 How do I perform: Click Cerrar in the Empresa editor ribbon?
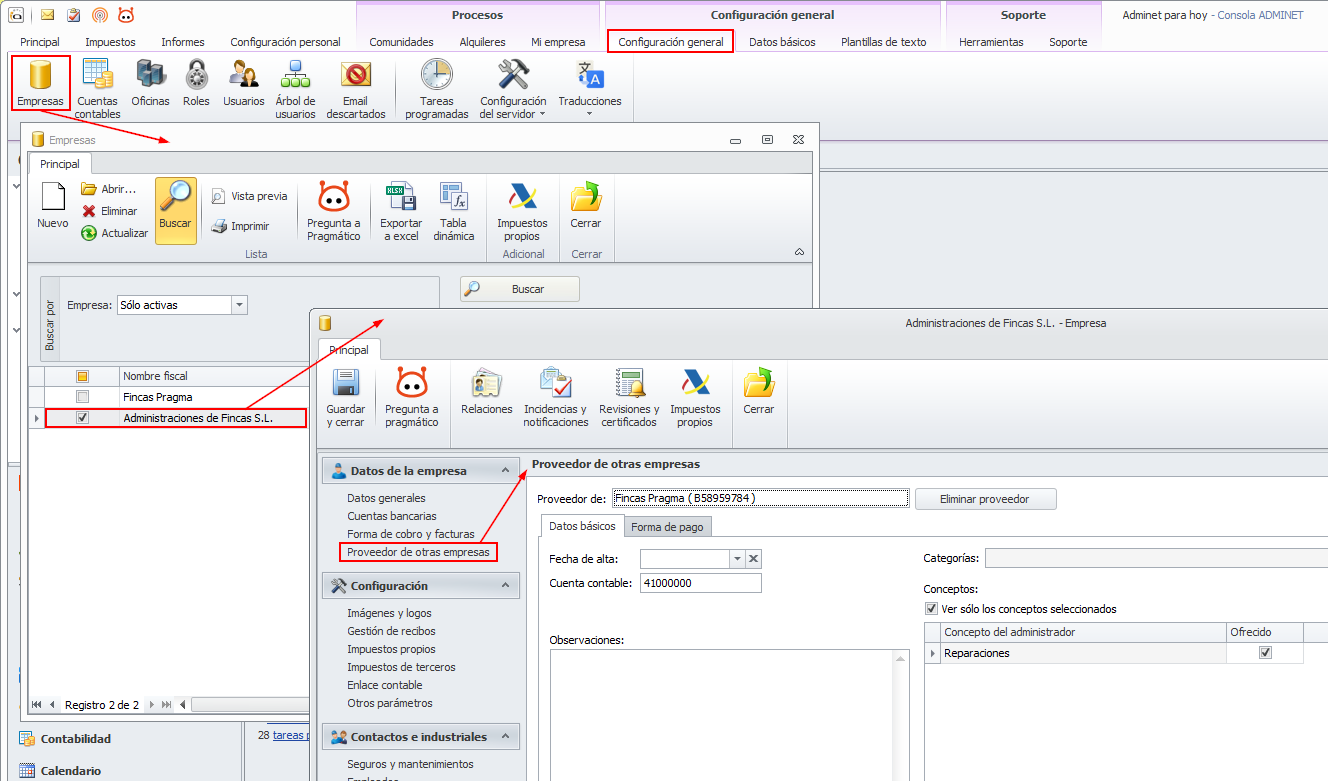click(x=759, y=393)
